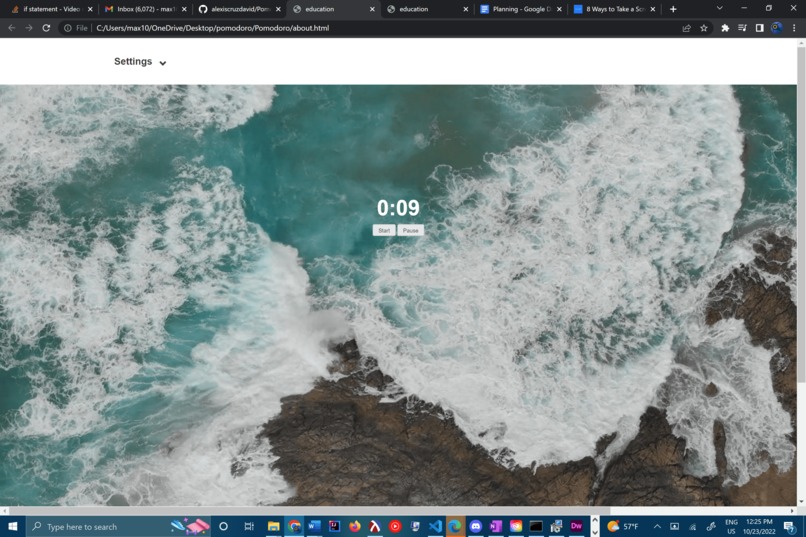The image size is (806, 537).
Task: Open OneNote from the taskbar
Action: point(496,526)
